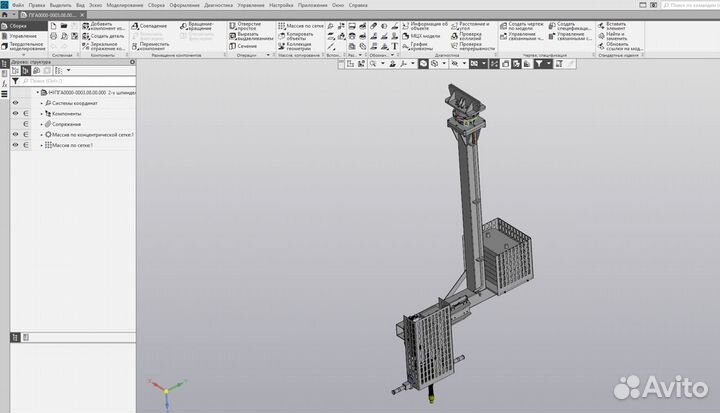
Task: Click Создать чертеж по модели
Action: pyautogui.click(x=522, y=26)
